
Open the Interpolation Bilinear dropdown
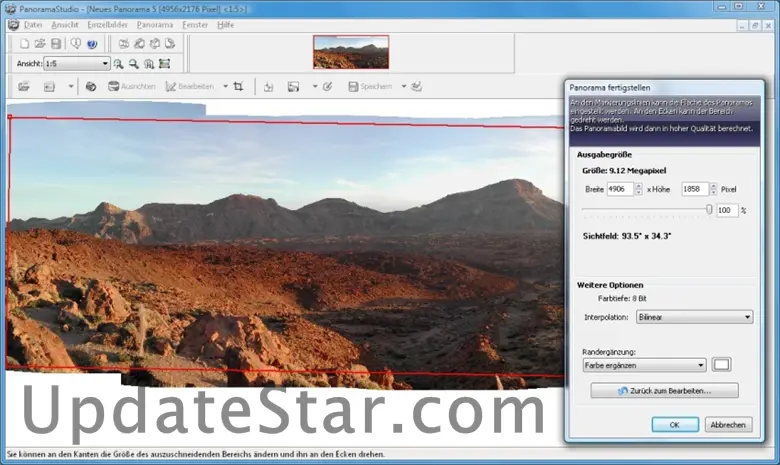(x=694, y=317)
